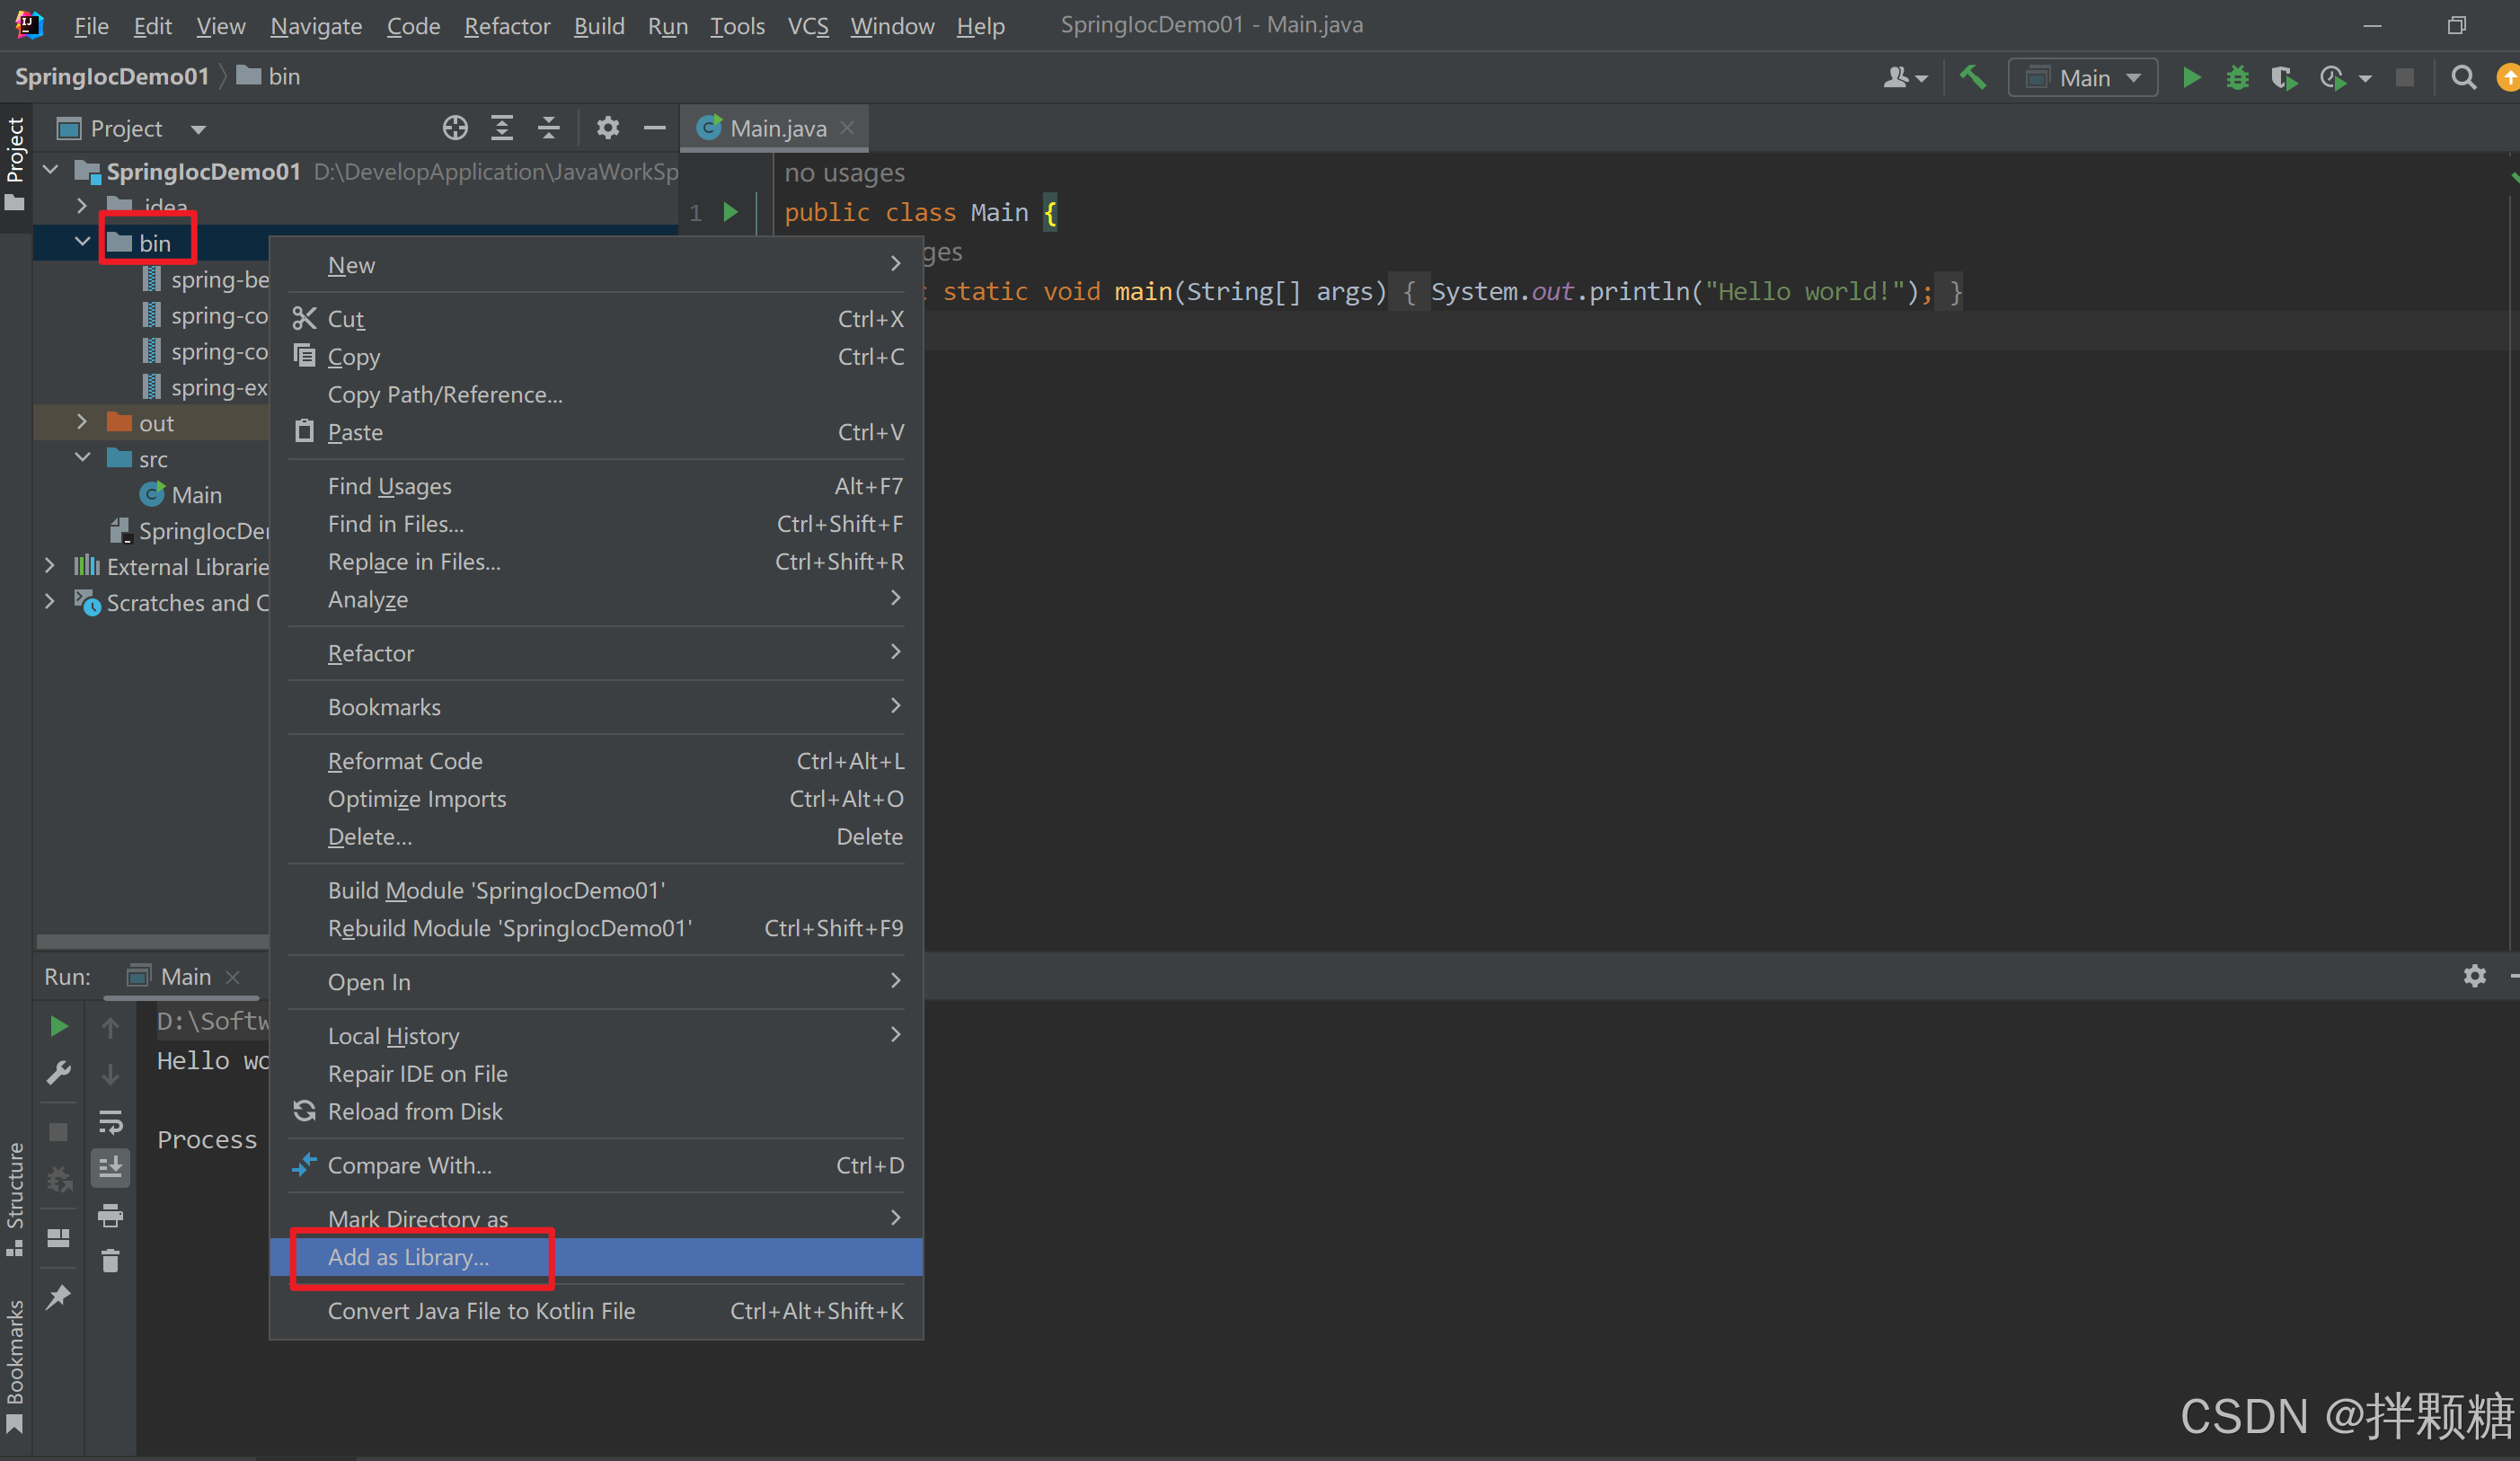Open the Refactor menu in menu bar
Viewport: 2520px width, 1461px height.
coord(506,26)
